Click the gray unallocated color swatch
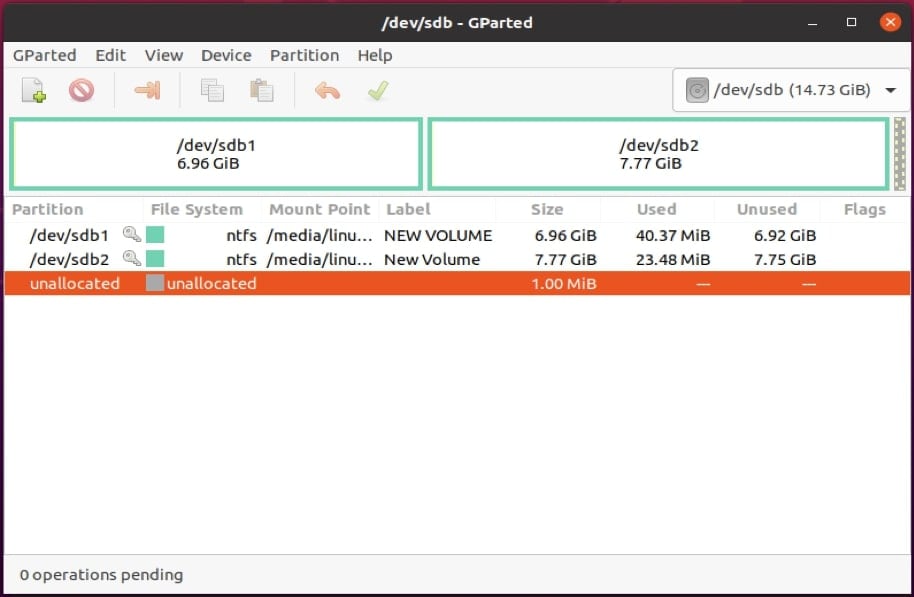The height and width of the screenshot is (597, 914). [155, 283]
